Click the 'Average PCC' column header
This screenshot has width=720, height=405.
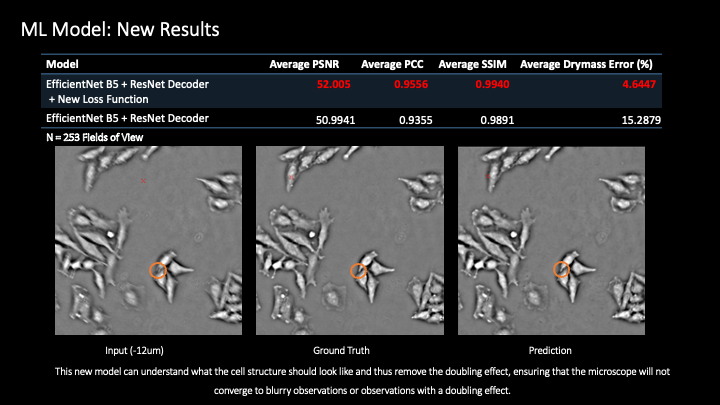[394, 65]
